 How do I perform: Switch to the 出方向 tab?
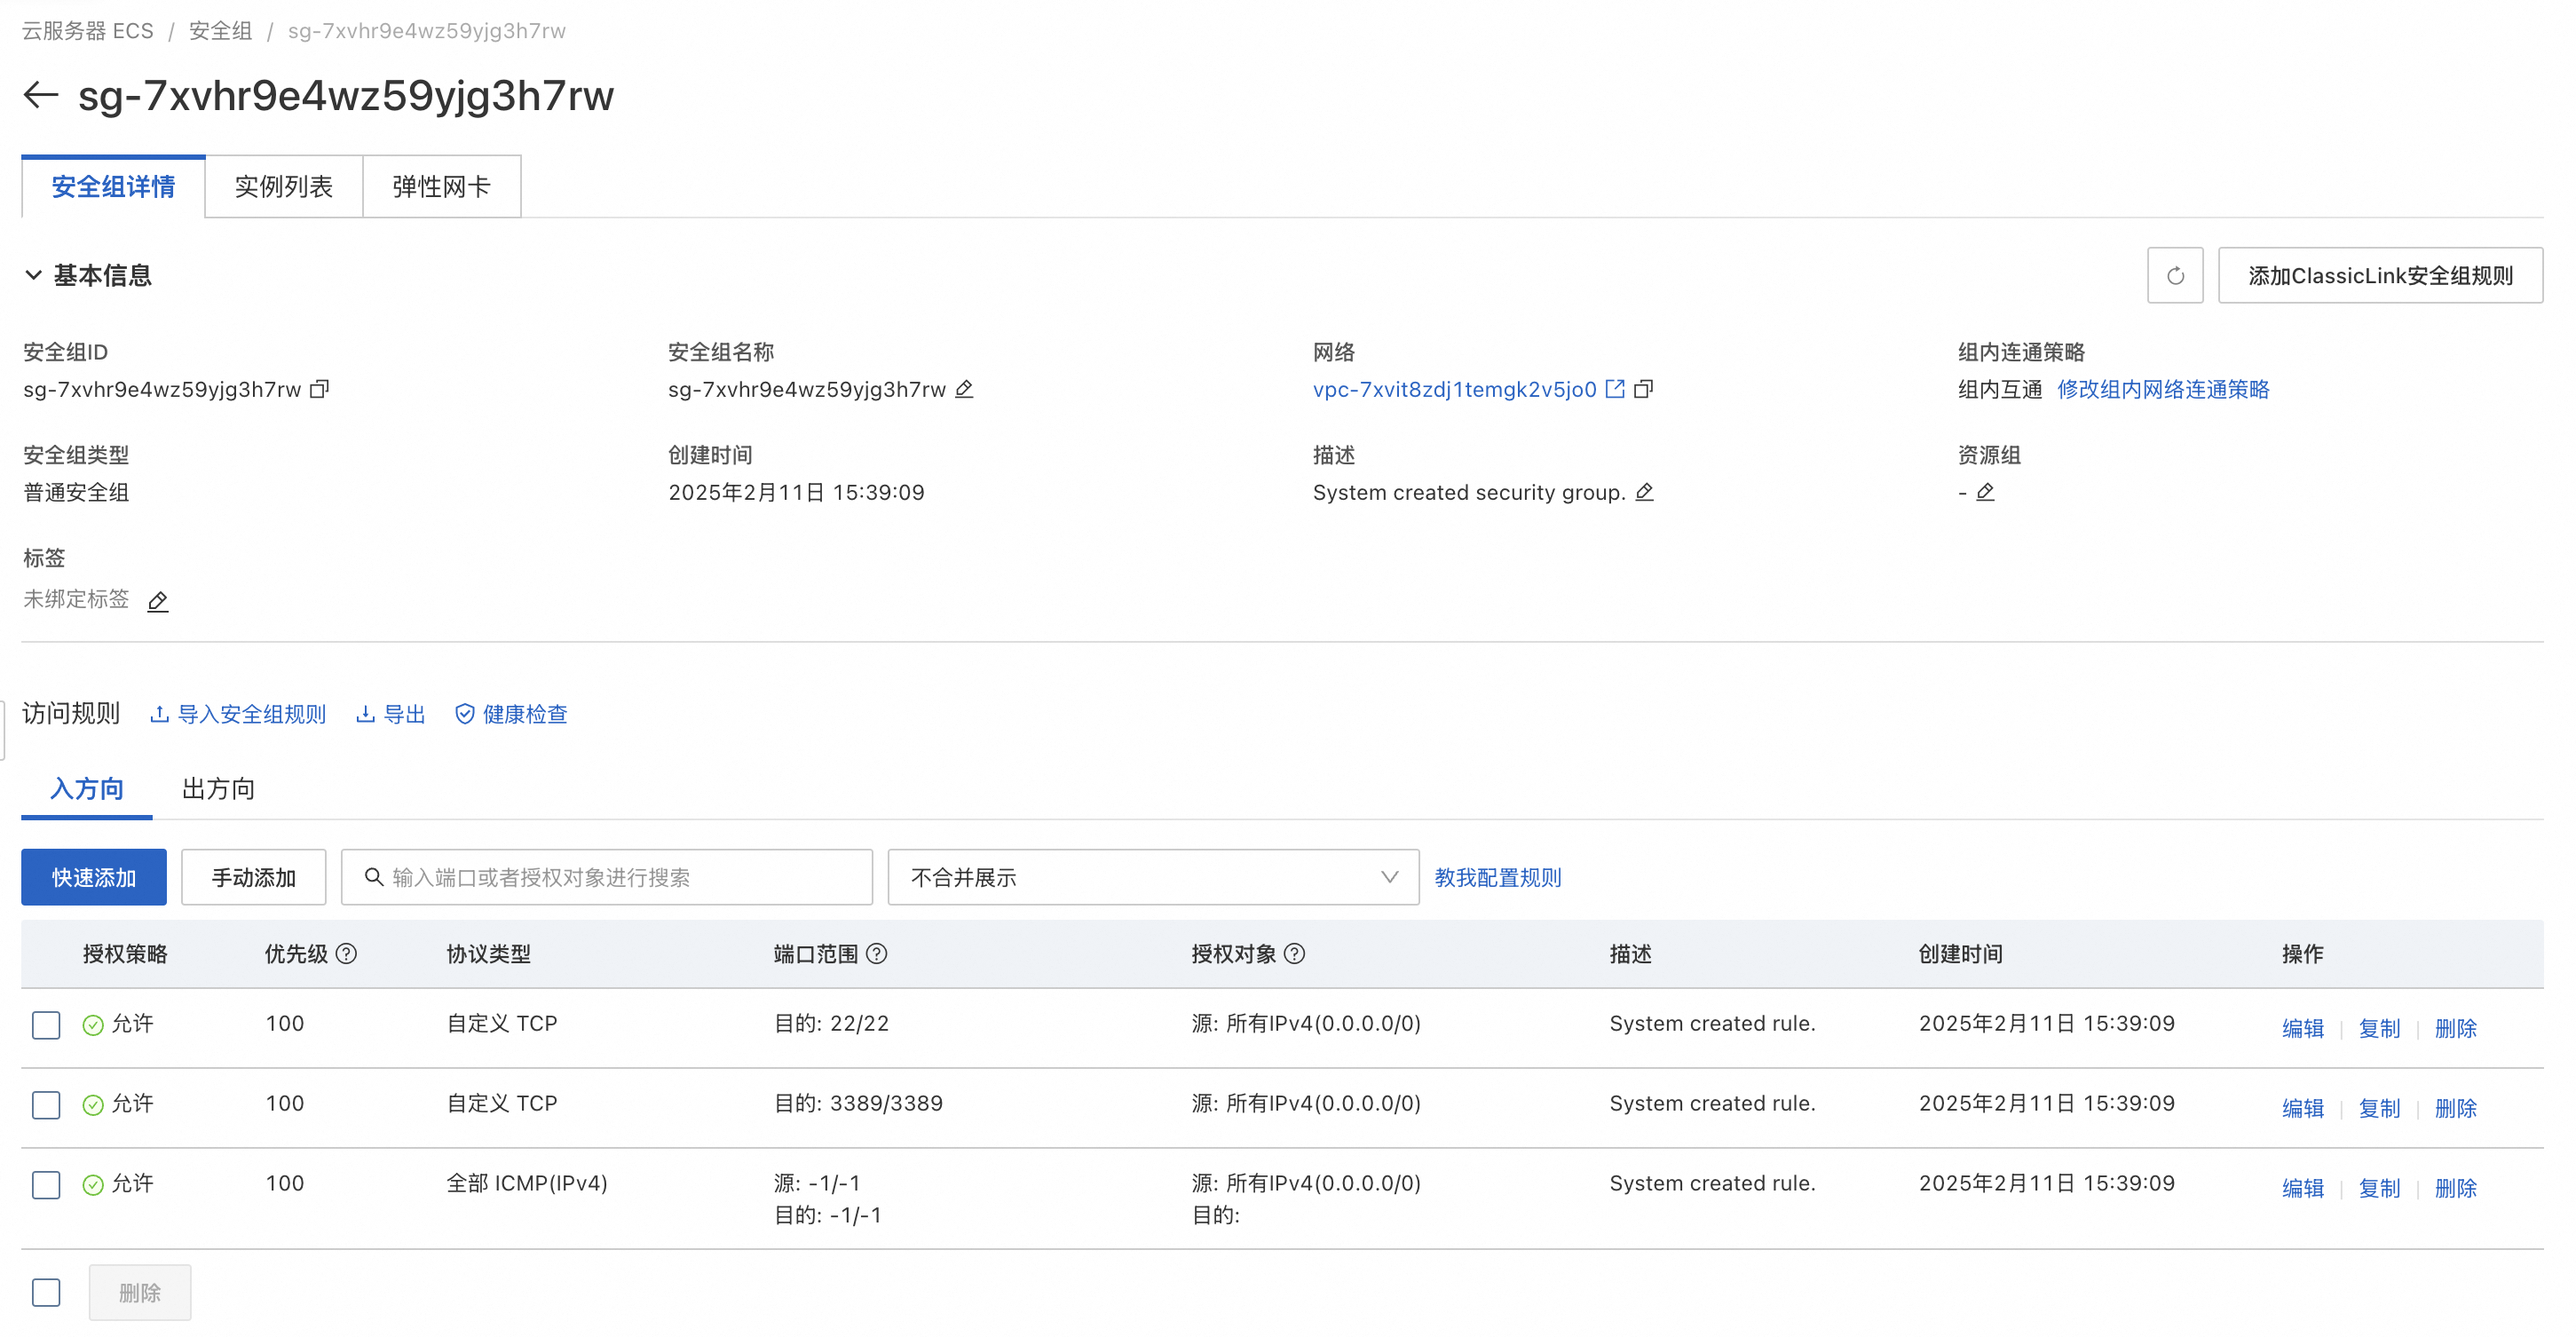tap(218, 789)
